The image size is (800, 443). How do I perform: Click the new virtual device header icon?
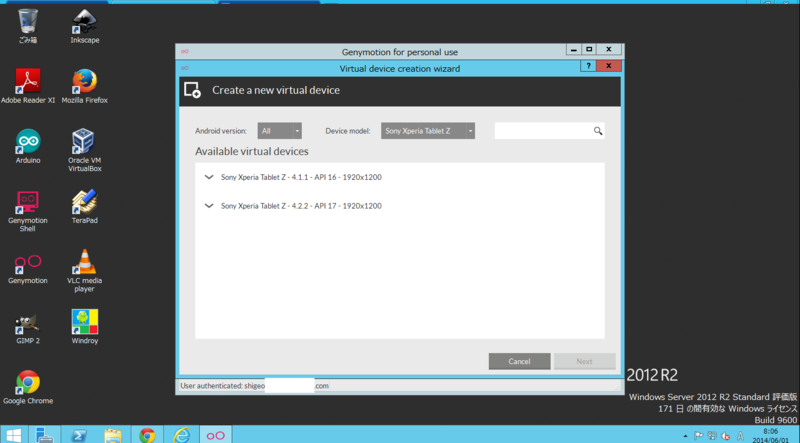pyautogui.click(x=192, y=90)
